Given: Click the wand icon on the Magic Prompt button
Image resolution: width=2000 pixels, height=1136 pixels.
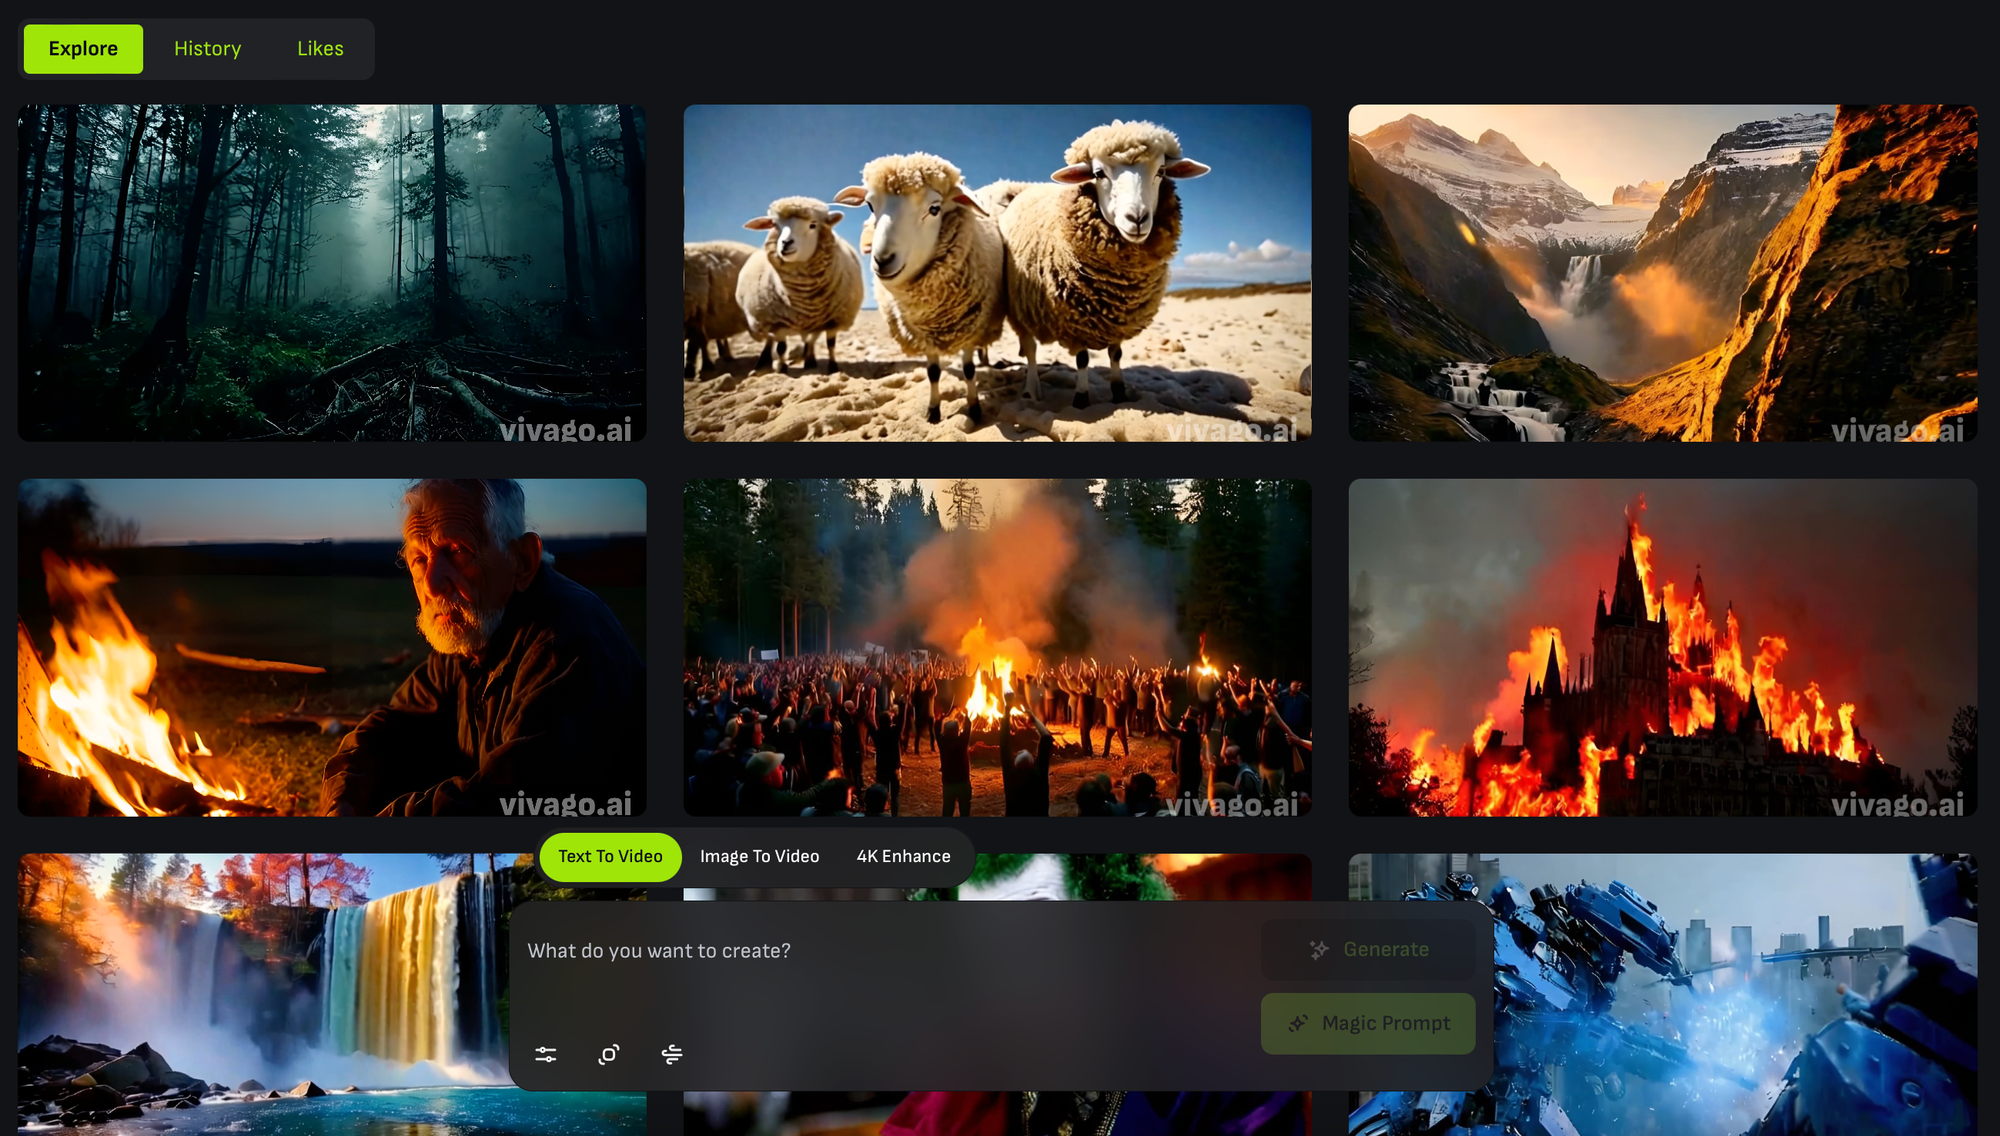Looking at the screenshot, I should 1298,1023.
